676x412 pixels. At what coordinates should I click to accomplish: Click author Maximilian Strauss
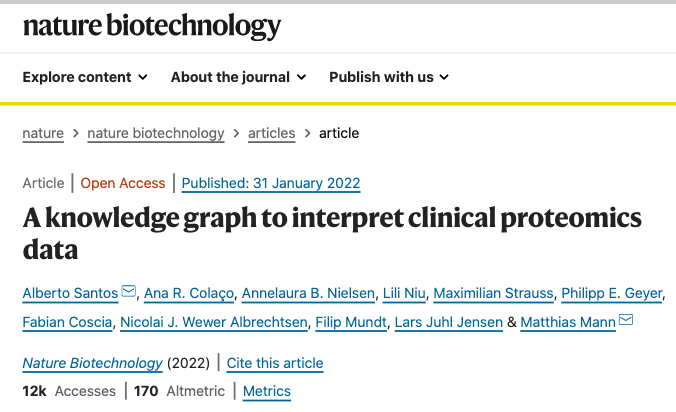[491, 293]
